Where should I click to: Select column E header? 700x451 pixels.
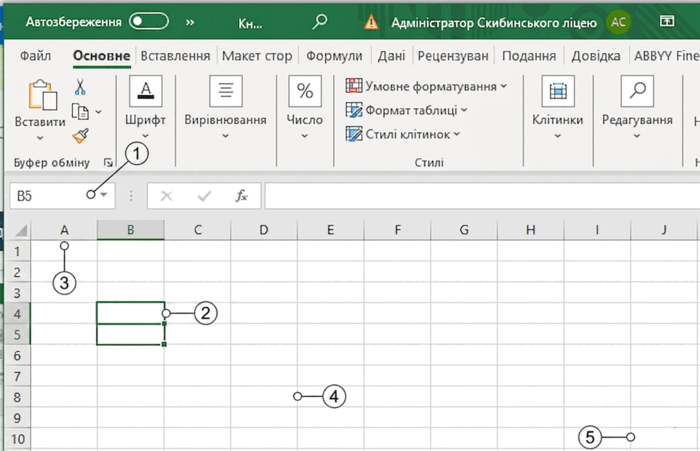pos(330,230)
